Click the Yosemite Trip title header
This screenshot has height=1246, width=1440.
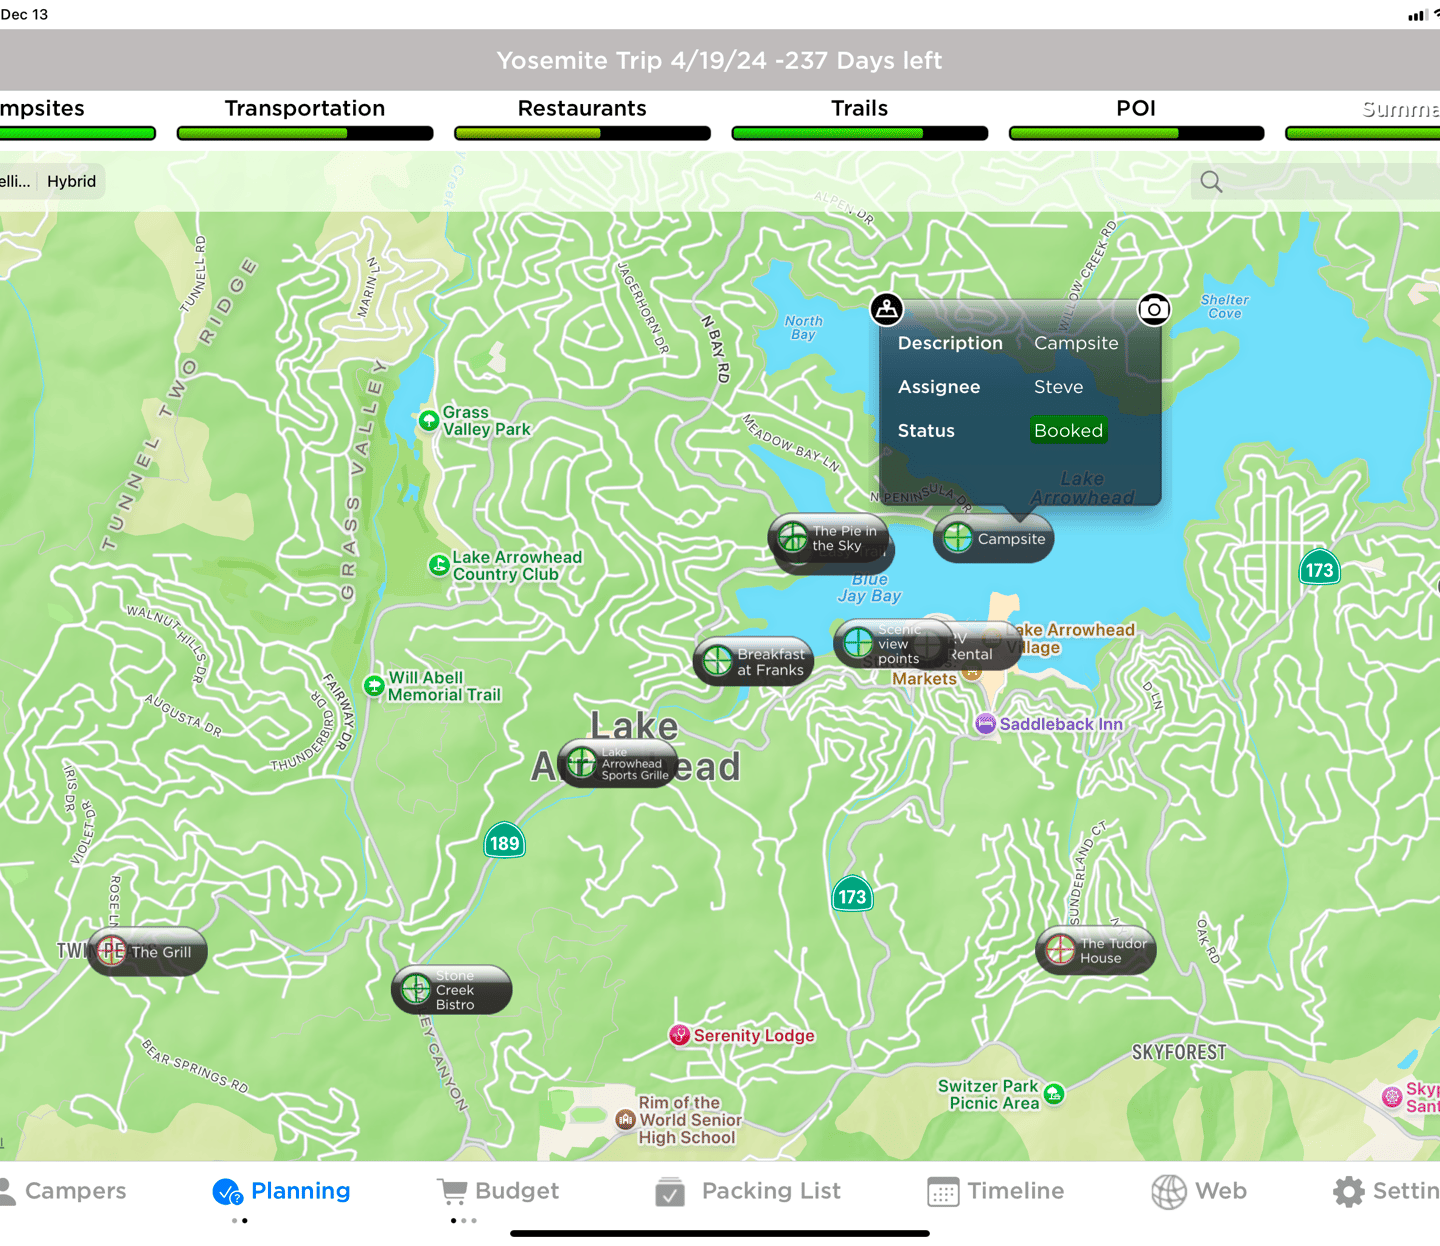pos(720,60)
